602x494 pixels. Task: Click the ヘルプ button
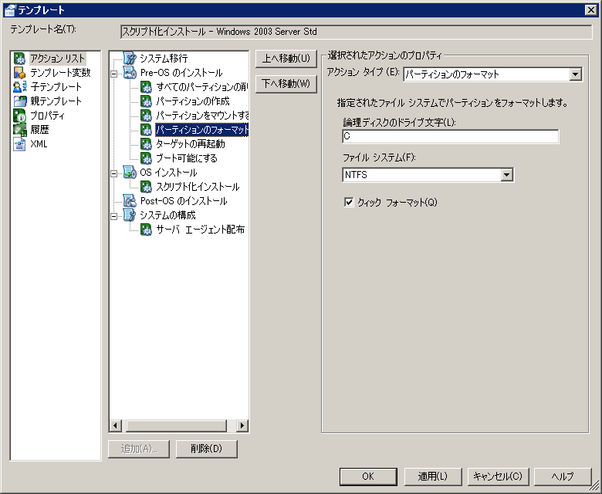562,476
